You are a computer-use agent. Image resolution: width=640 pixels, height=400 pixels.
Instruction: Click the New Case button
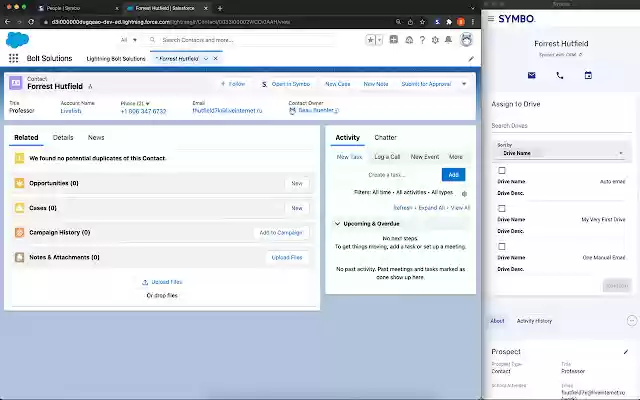338,84
